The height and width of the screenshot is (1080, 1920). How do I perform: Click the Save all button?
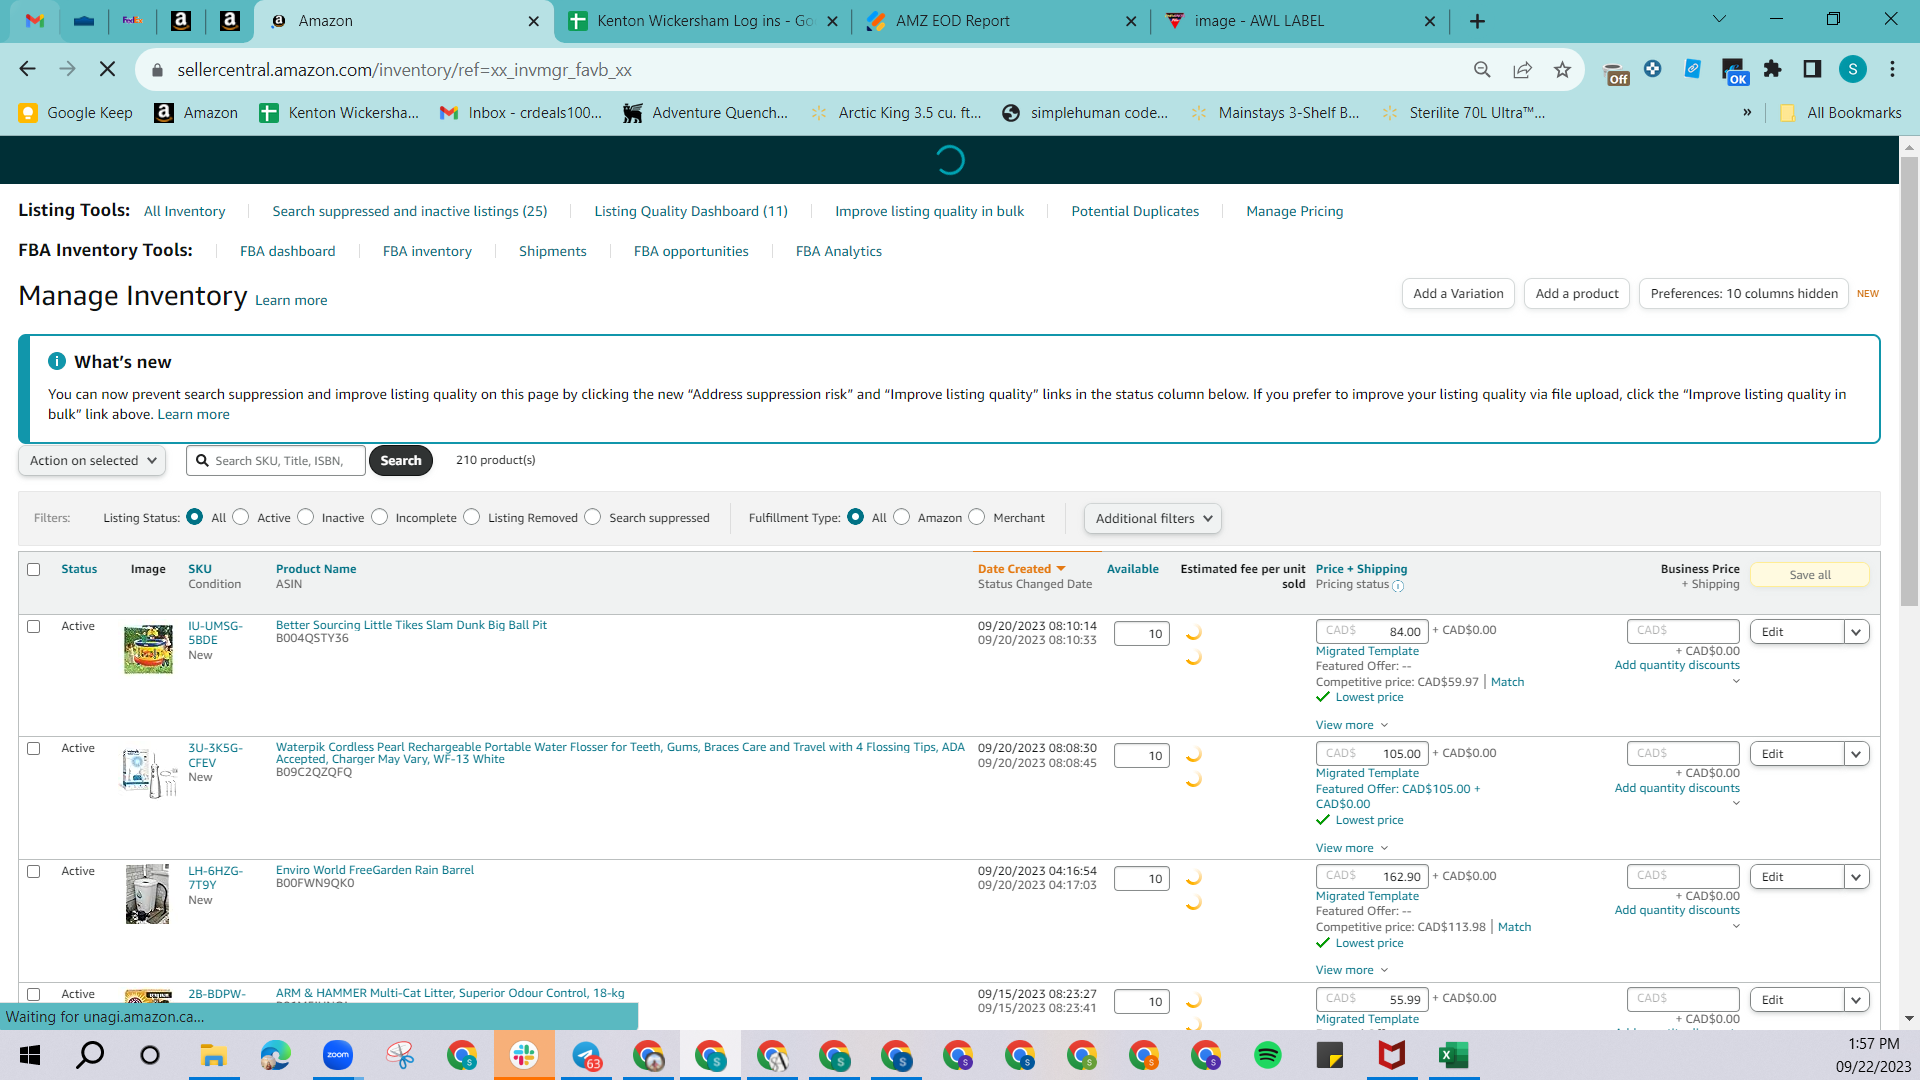tap(1810, 575)
